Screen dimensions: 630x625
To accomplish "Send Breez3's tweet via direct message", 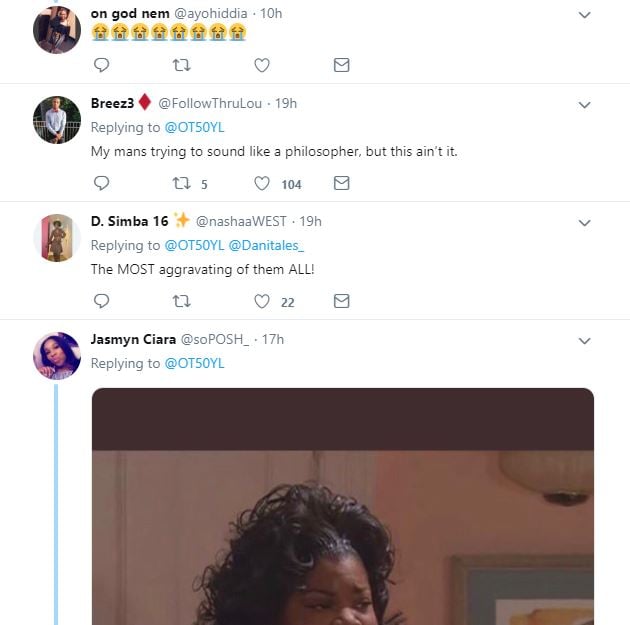I will tap(342, 183).
